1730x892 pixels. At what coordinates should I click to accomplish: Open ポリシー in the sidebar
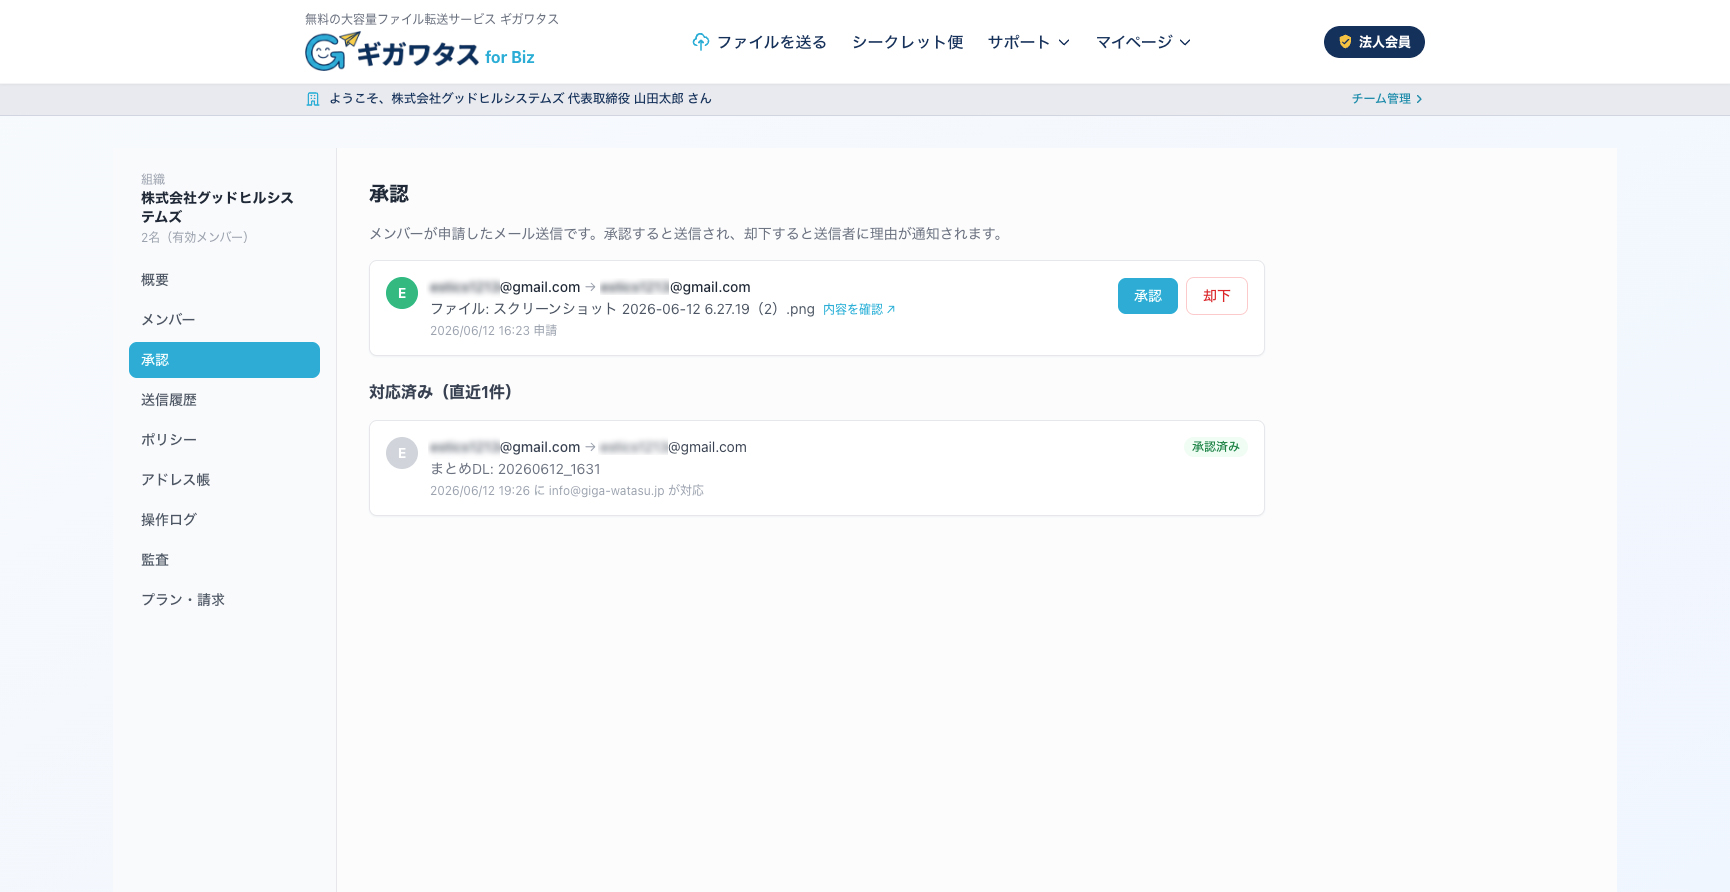pyautogui.click(x=224, y=440)
